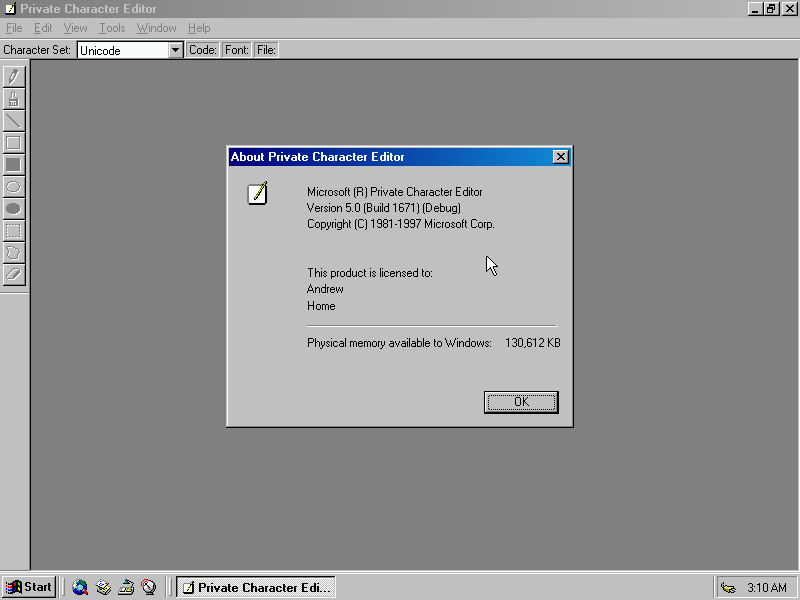
Task: Activate the Freeform Selection tool
Action: click(14, 252)
